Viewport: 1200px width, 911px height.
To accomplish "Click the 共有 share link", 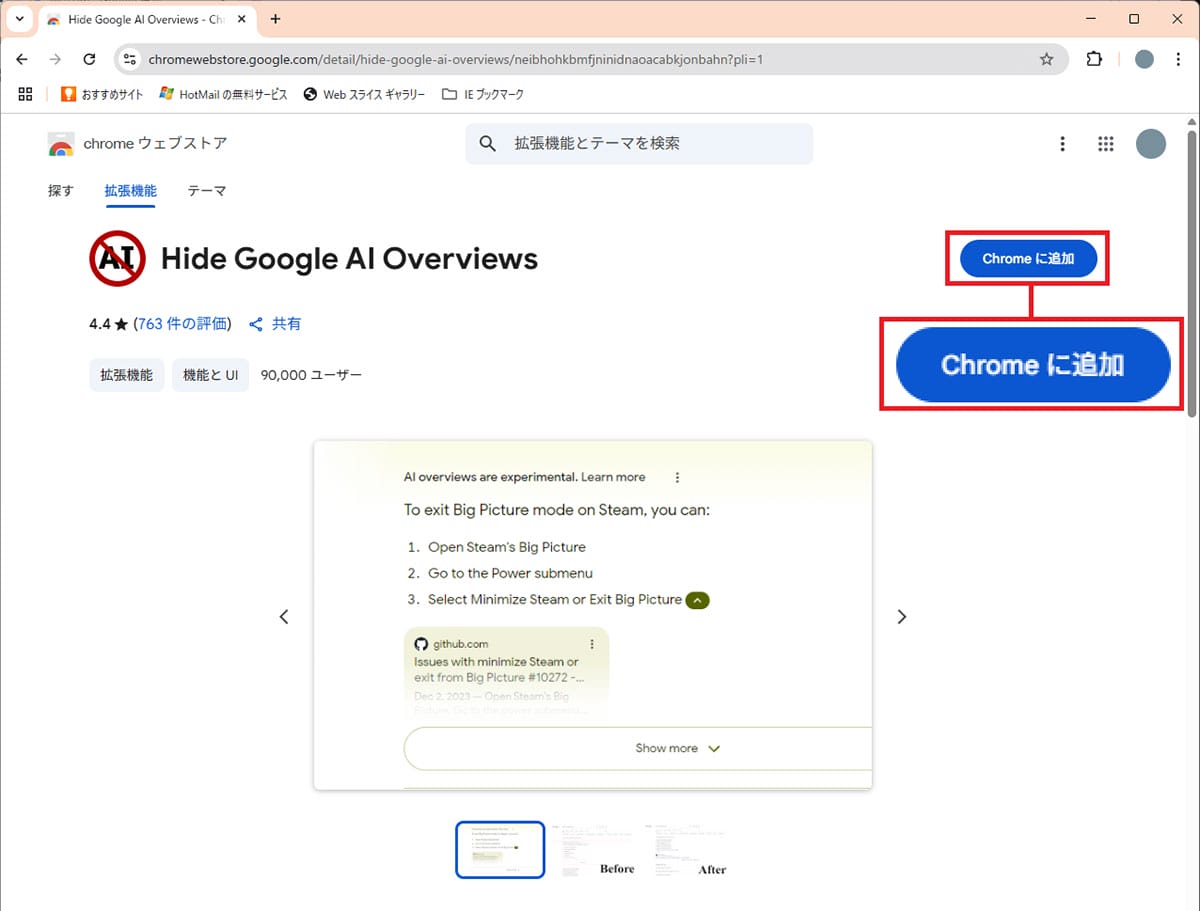I will click(x=275, y=324).
